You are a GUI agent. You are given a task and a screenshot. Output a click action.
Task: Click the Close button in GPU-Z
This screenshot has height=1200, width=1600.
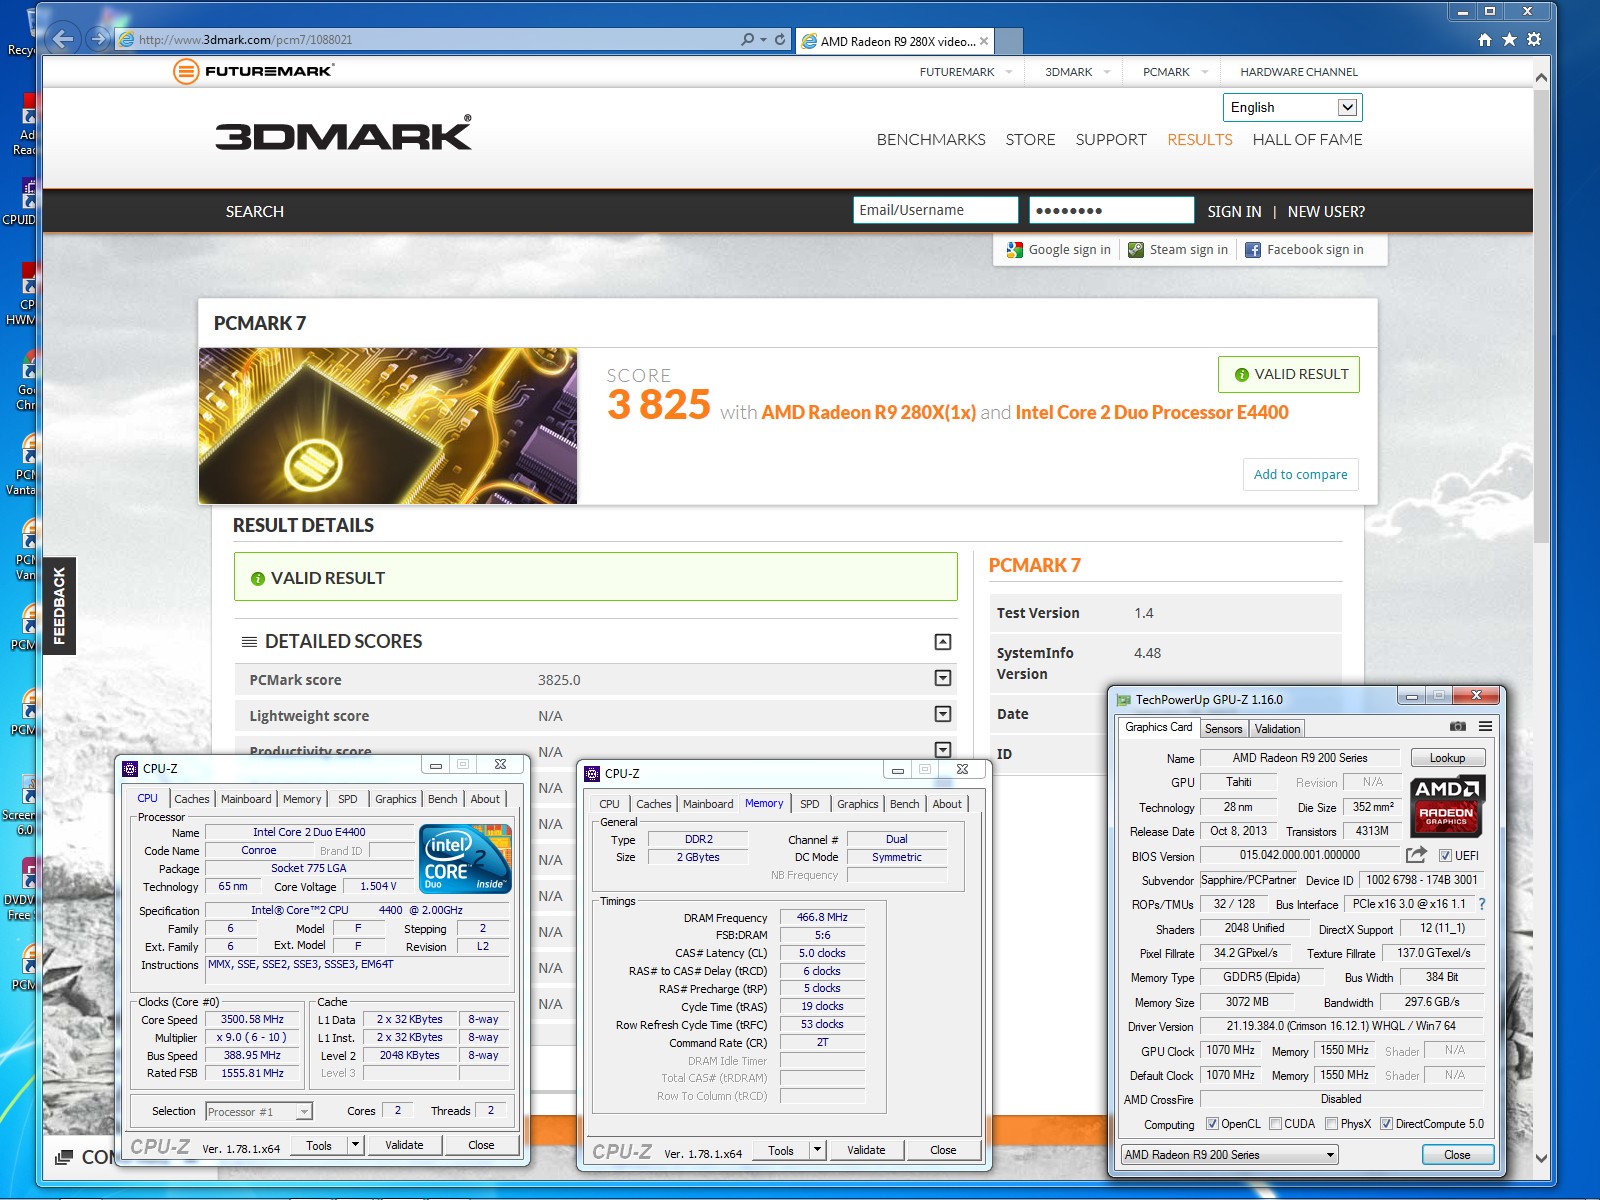tap(1457, 1155)
